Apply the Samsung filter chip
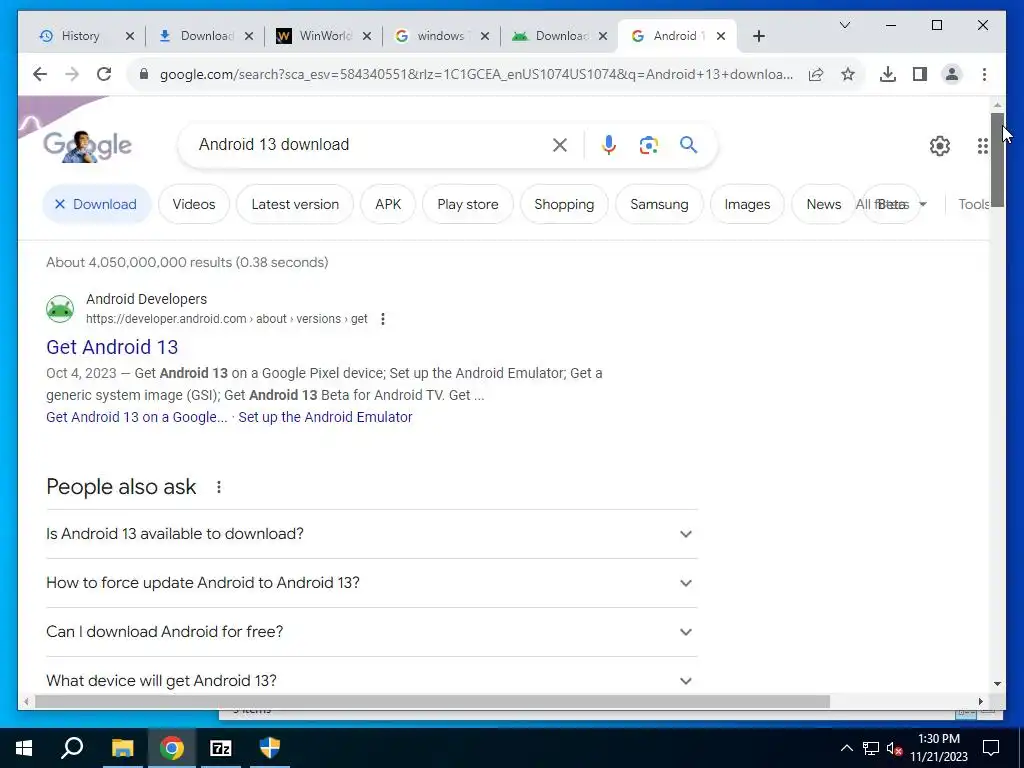The height and width of the screenshot is (768, 1024). (659, 204)
